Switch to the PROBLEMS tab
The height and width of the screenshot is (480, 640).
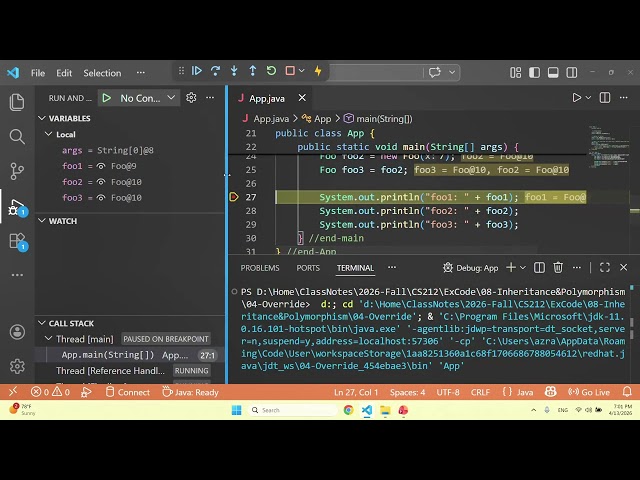pyautogui.click(x=260, y=268)
